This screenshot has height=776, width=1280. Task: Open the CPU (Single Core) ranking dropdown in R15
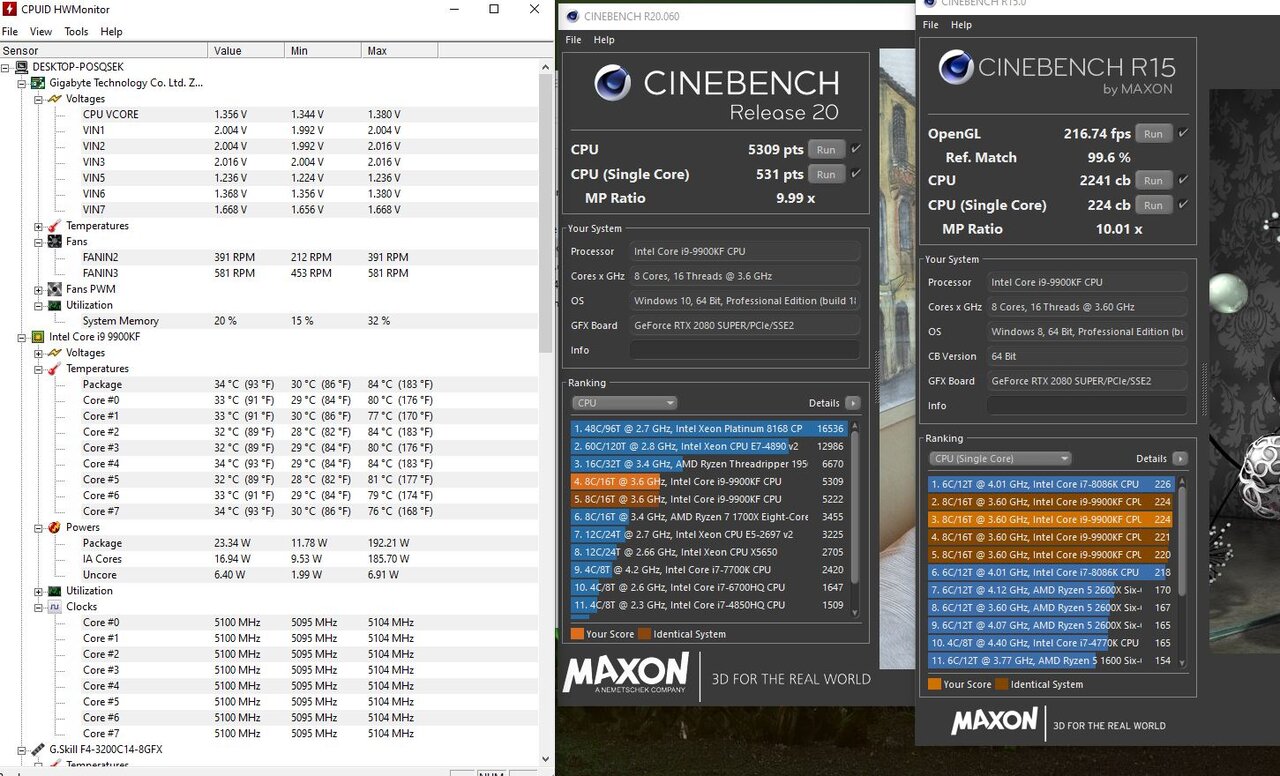point(1000,458)
